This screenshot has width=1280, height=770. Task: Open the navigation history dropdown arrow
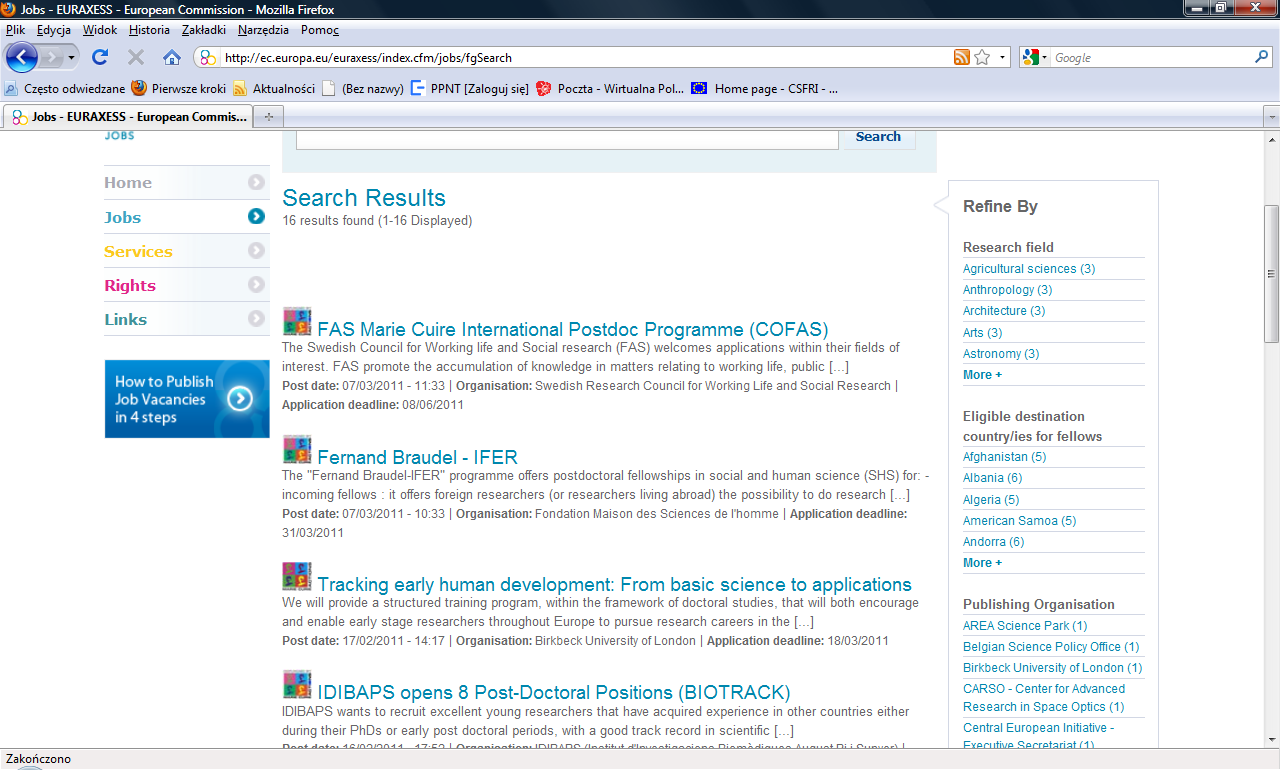(x=72, y=58)
